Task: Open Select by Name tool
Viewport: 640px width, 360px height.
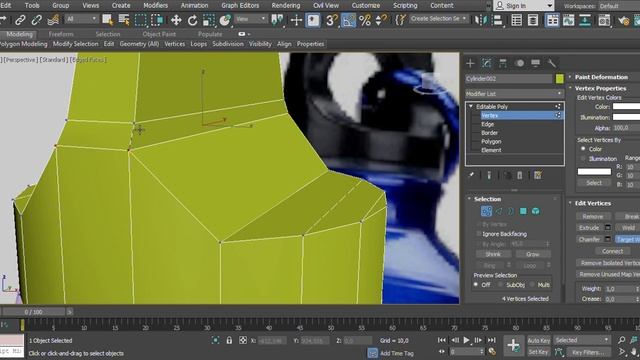Action: [x=124, y=20]
